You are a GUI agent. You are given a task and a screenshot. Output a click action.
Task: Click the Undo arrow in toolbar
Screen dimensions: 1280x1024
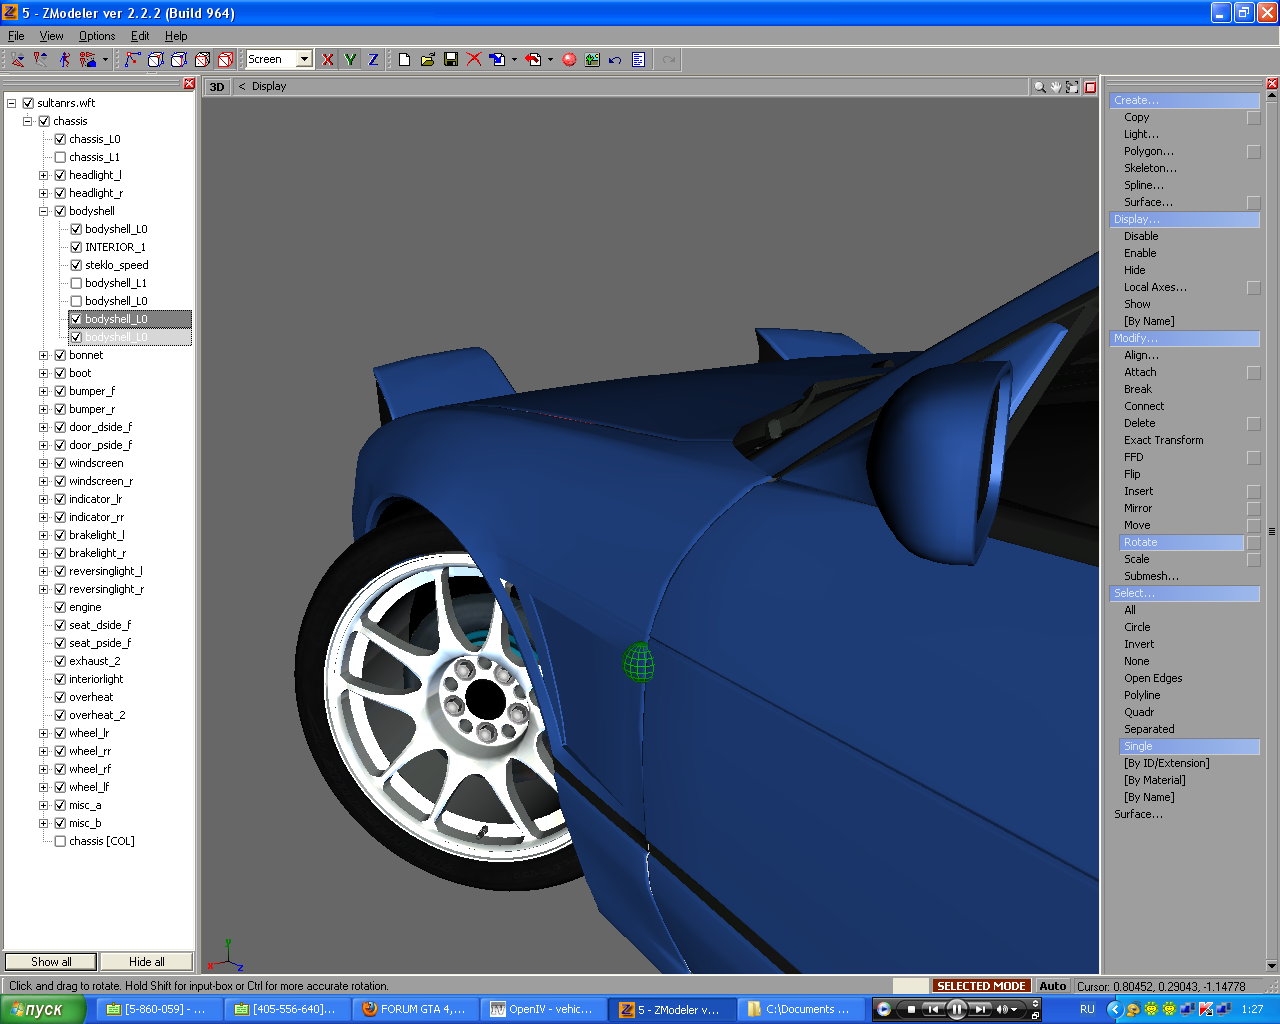tap(615, 60)
